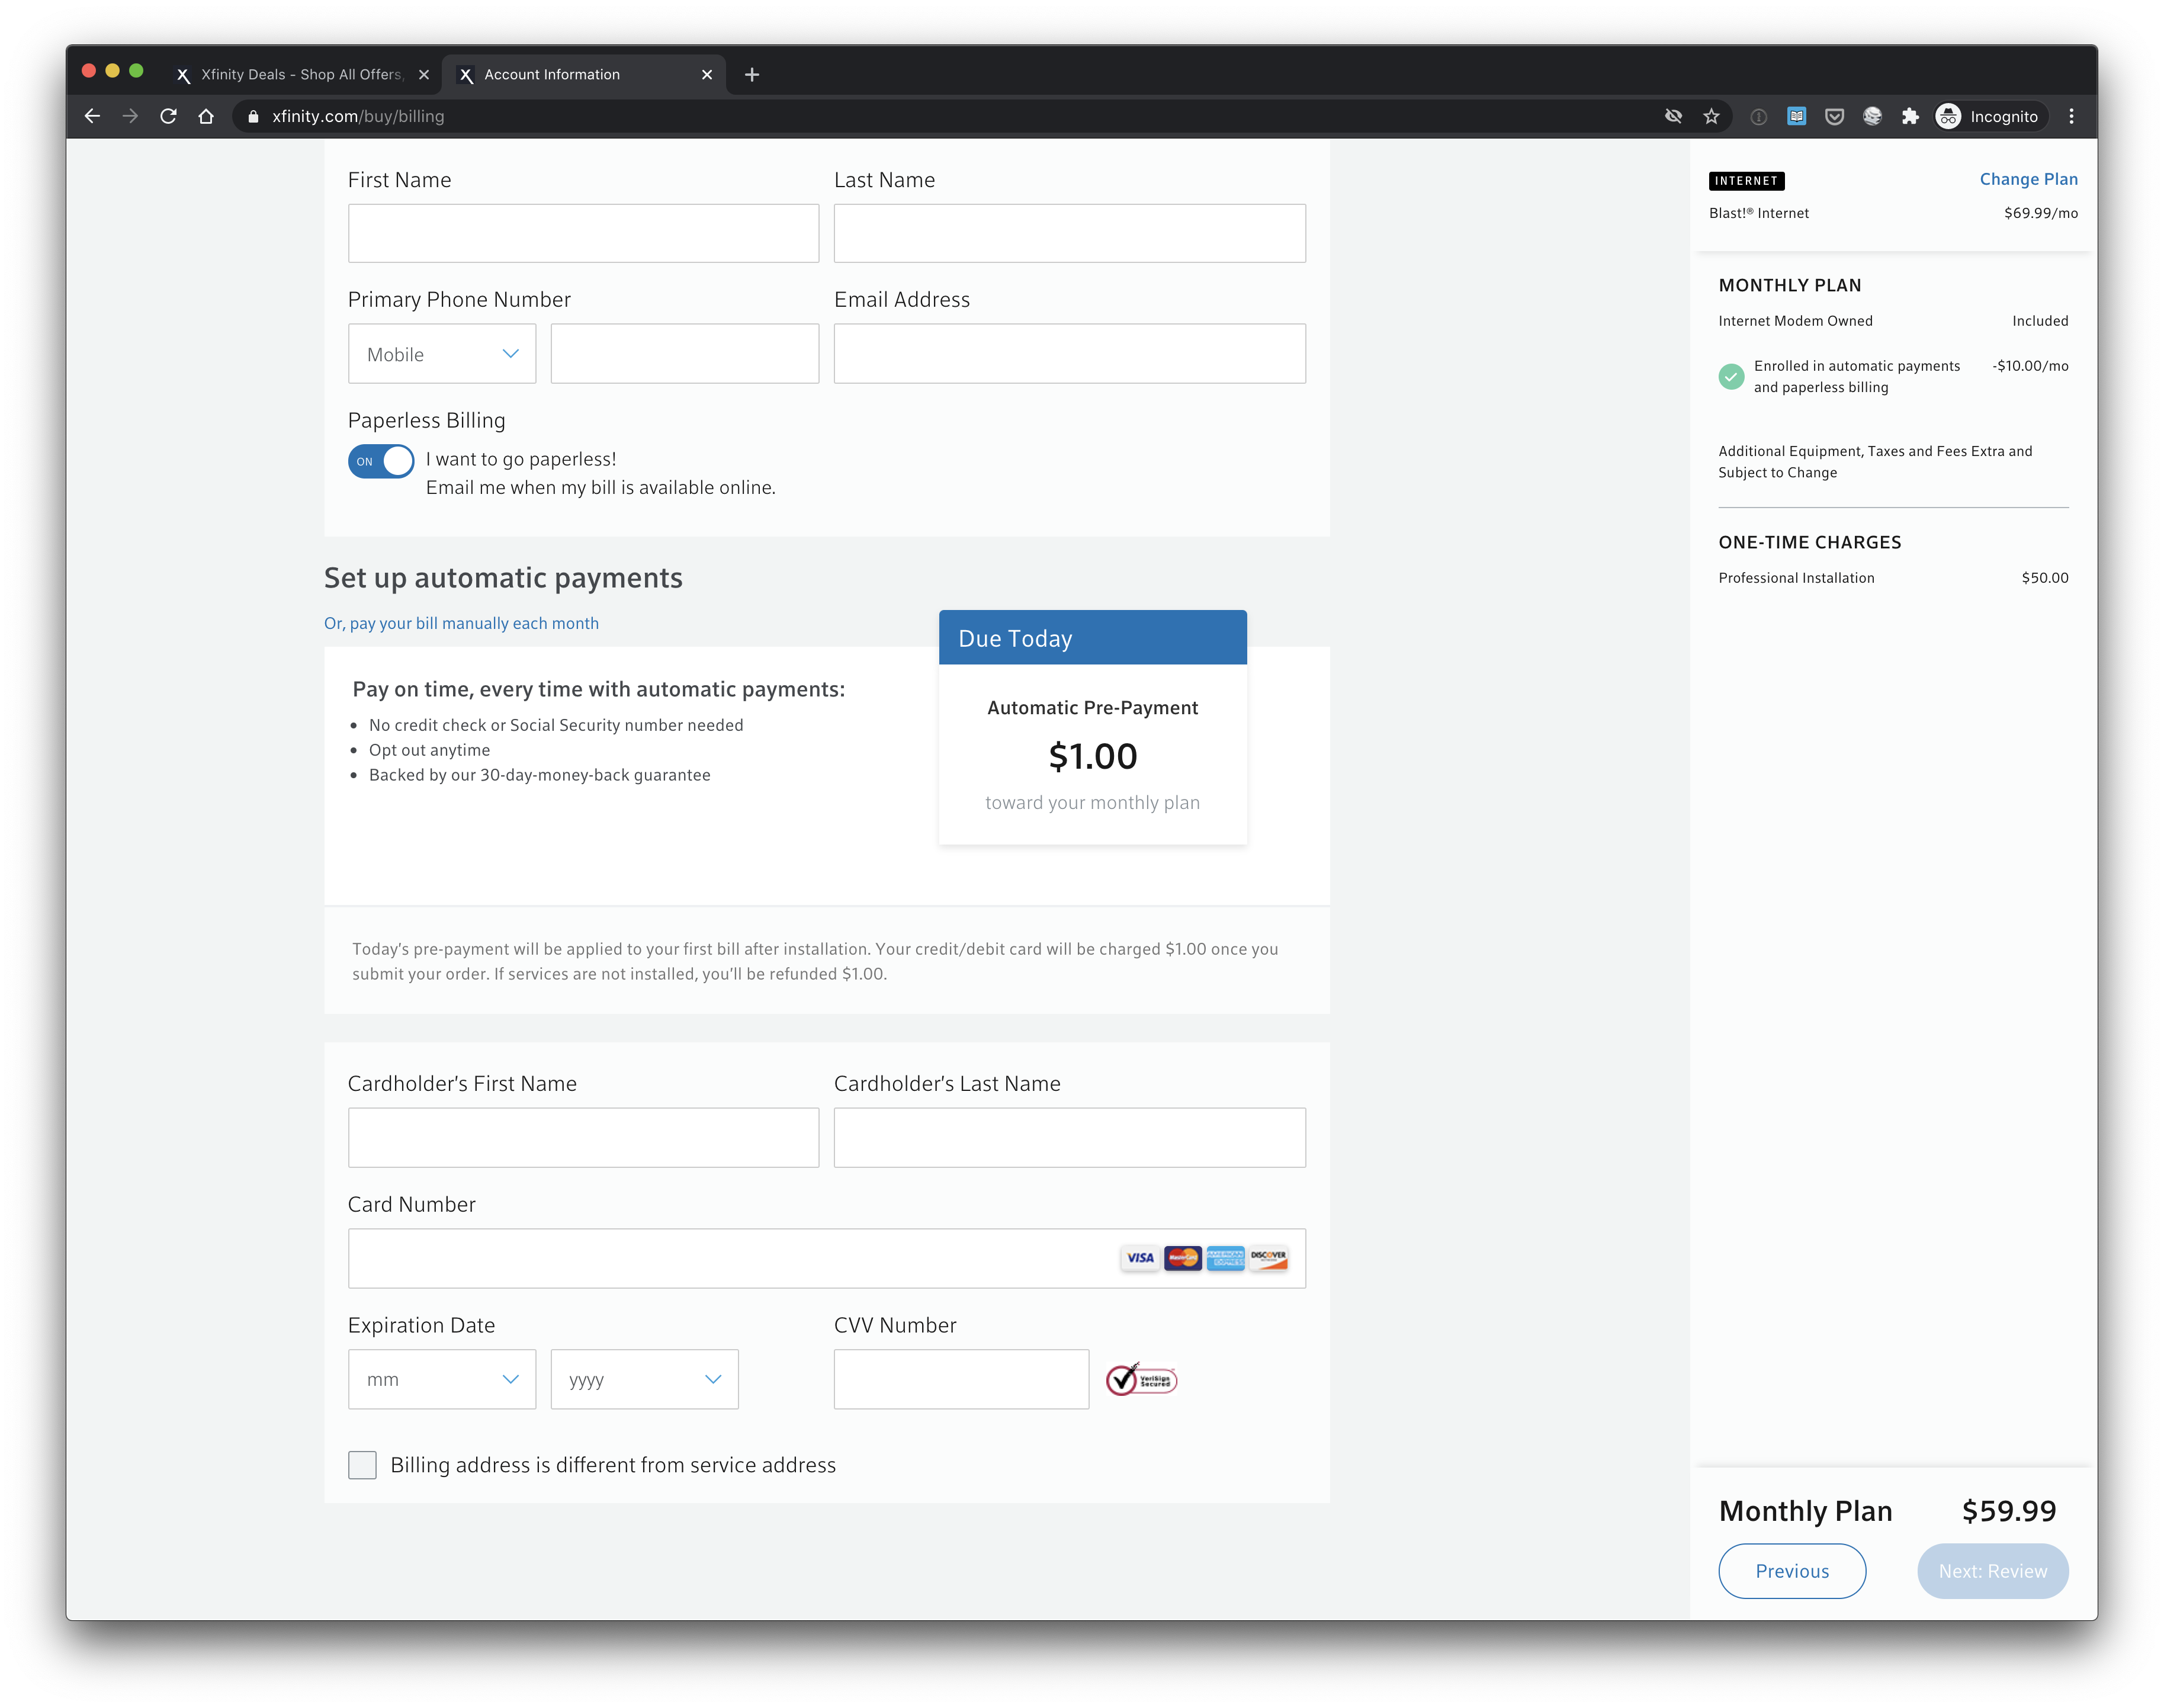
Task: Turn off the Paperless Billing toggle
Action: click(381, 461)
